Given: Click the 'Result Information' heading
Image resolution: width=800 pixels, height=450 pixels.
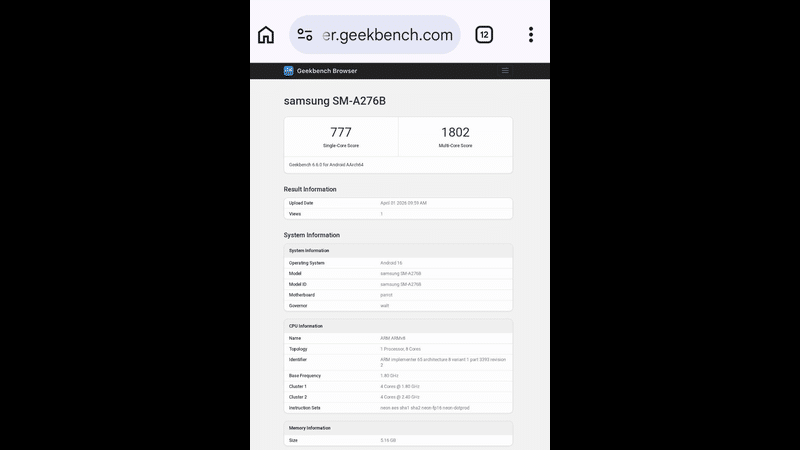Looking at the screenshot, I should (x=310, y=189).
